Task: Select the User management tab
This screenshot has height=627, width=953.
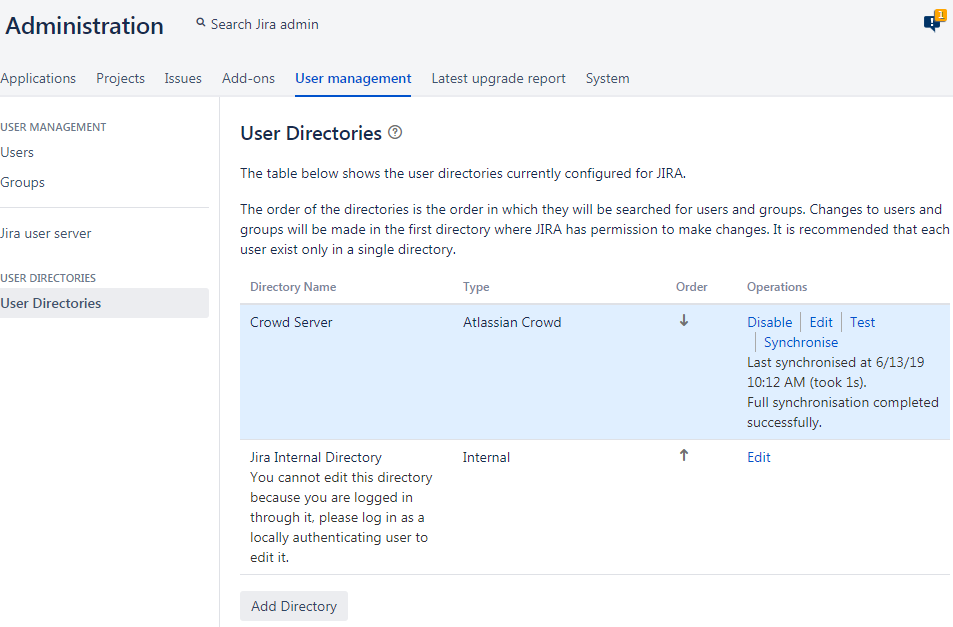Action: pos(353,78)
